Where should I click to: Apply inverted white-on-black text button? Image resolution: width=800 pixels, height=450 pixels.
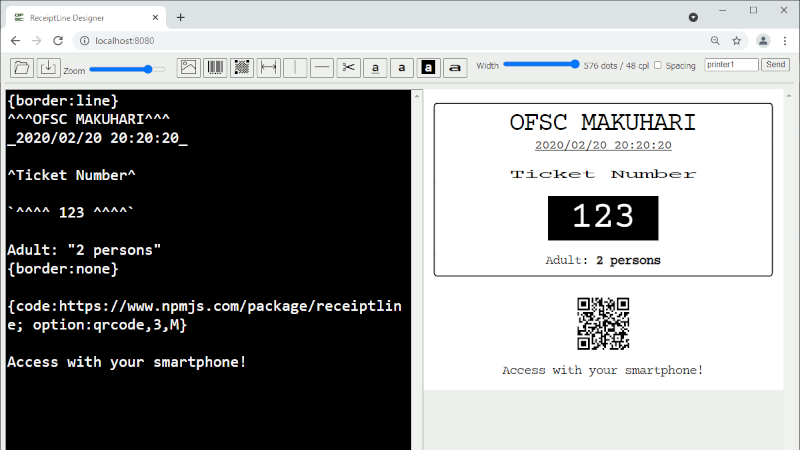428,67
